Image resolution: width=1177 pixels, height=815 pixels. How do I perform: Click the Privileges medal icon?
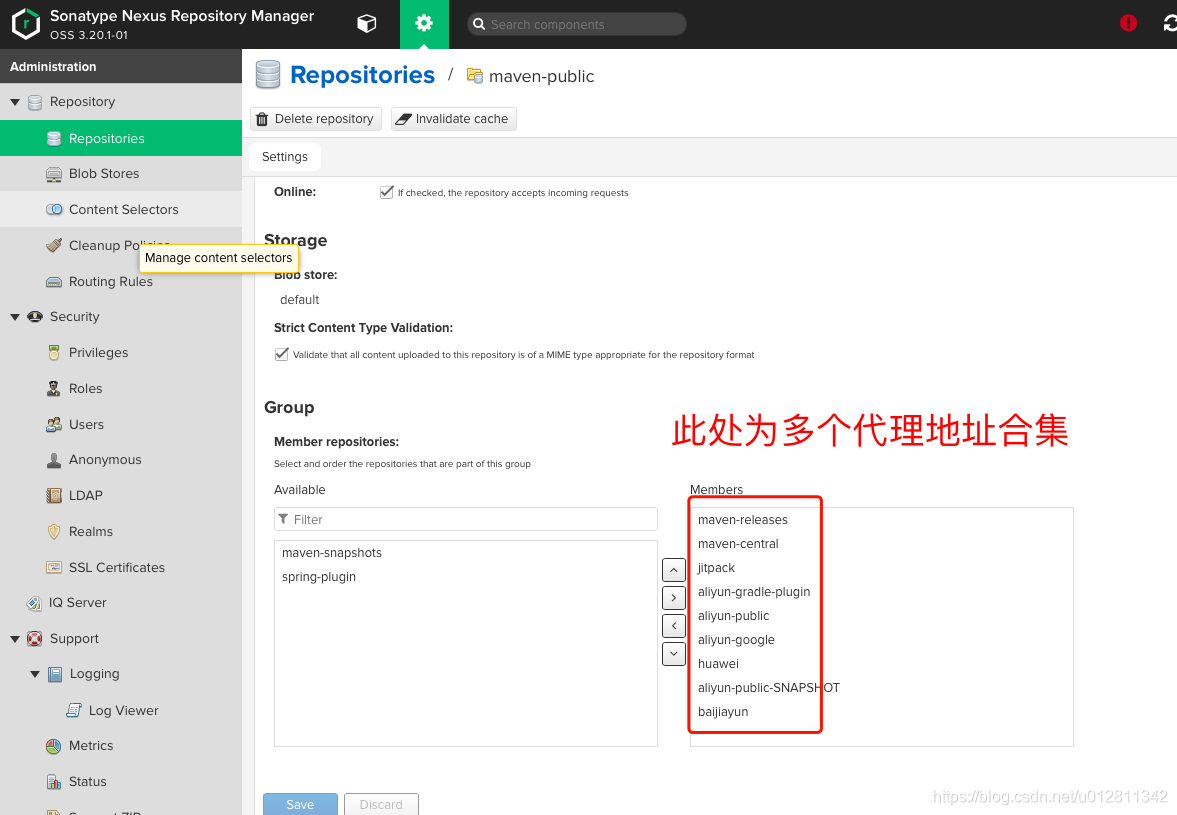(54, 353)
